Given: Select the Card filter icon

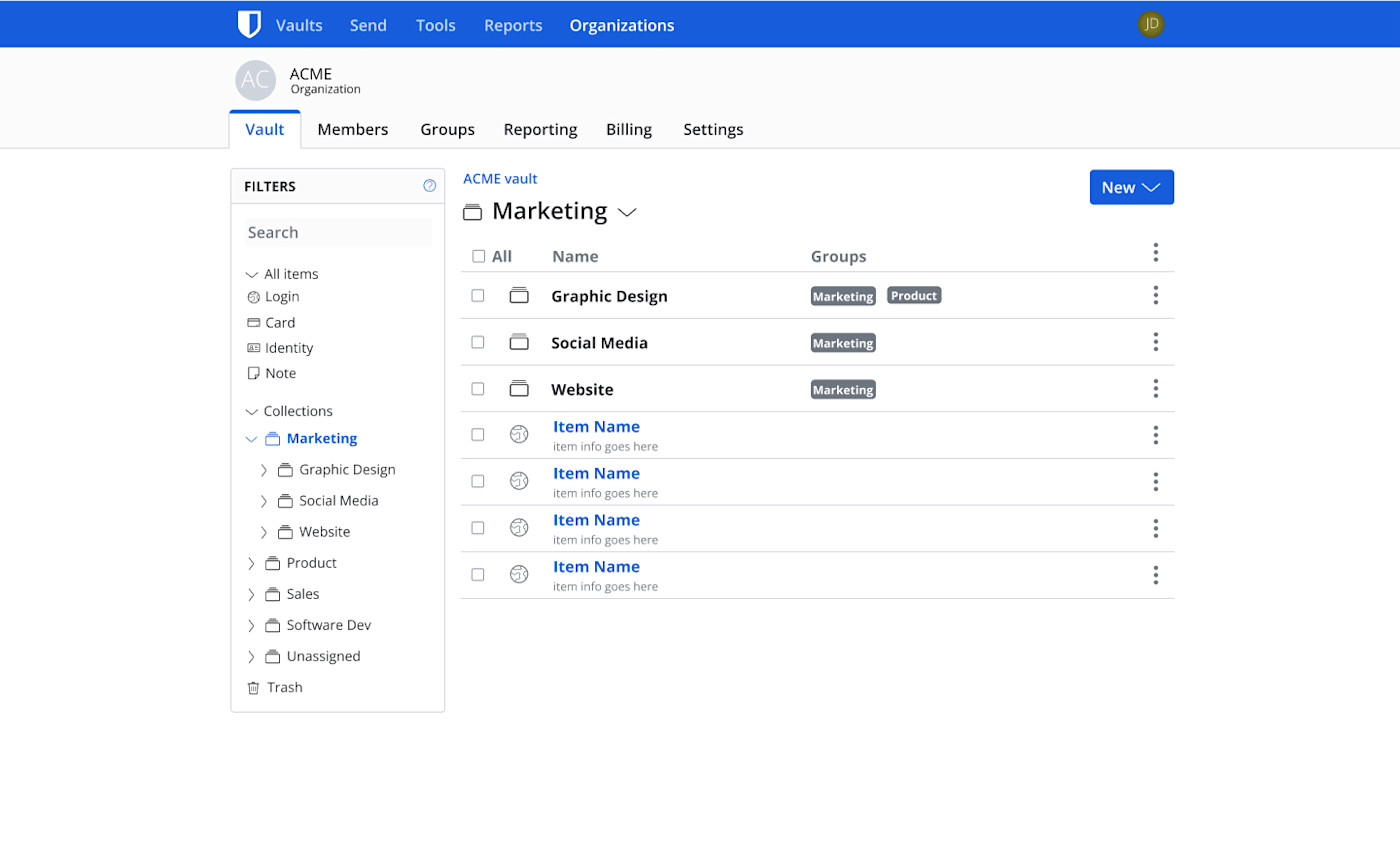Looking at the screenshot, I should pos(254,322).
